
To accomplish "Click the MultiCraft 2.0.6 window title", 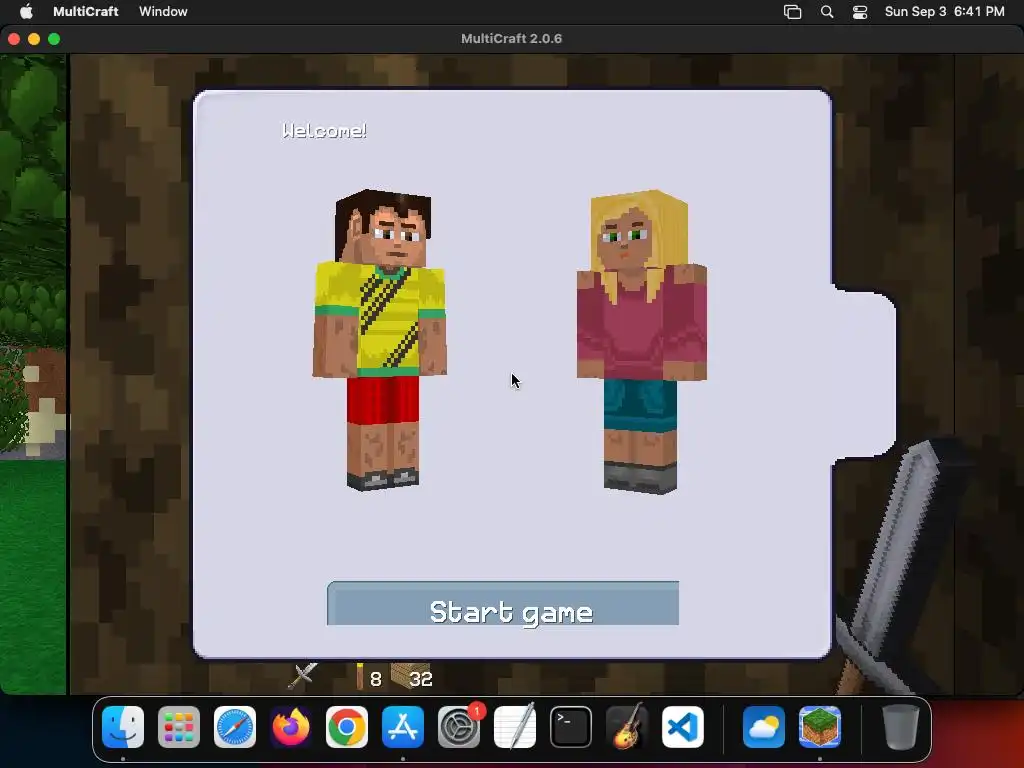I will tap(511, 39).
